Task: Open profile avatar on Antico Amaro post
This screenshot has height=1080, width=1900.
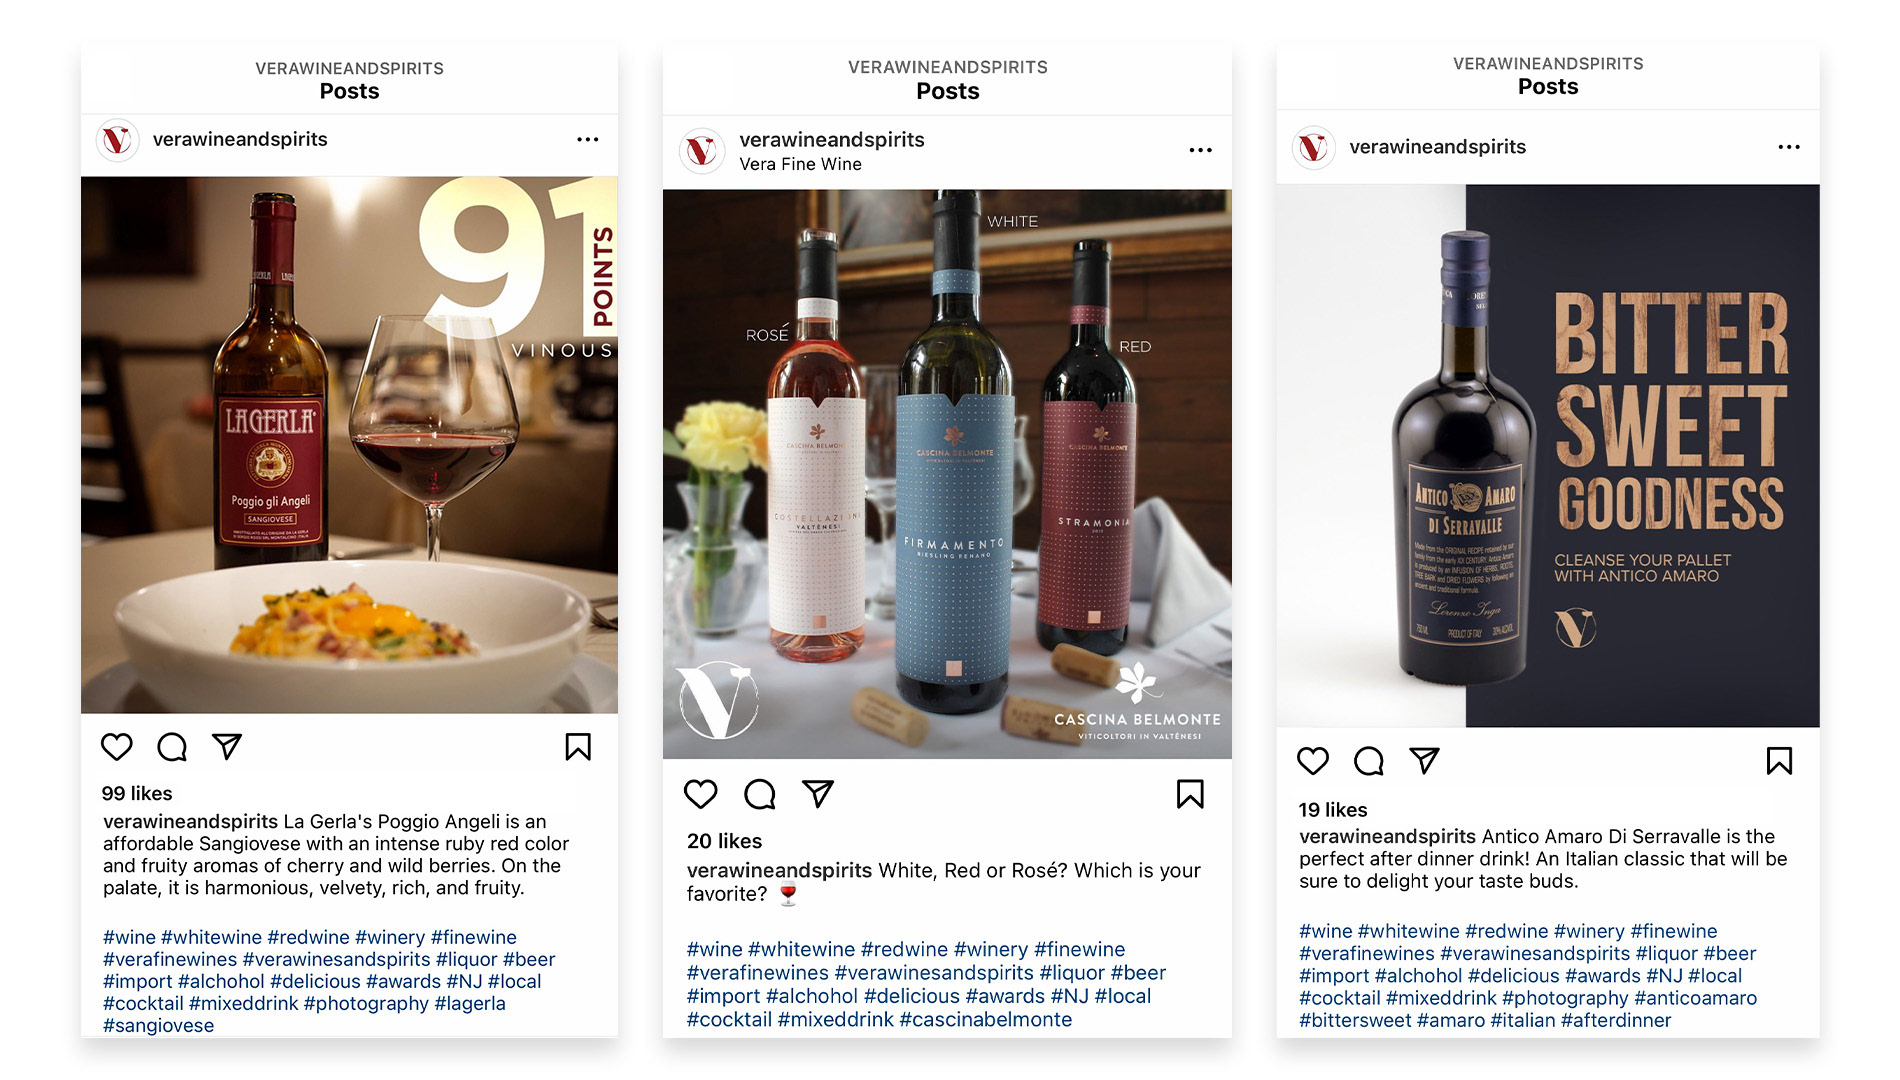Action: 1314,148
